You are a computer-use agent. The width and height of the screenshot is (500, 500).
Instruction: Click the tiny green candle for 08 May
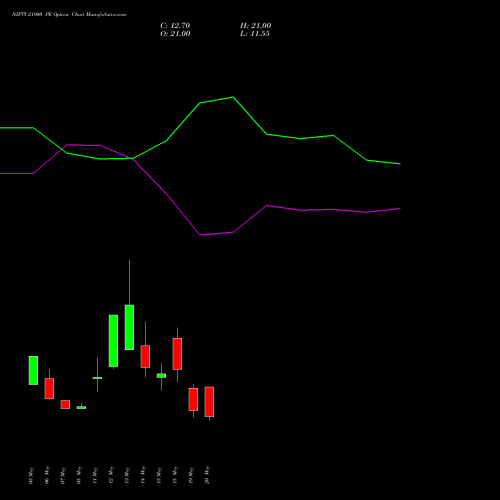click(x=81, y=407)
